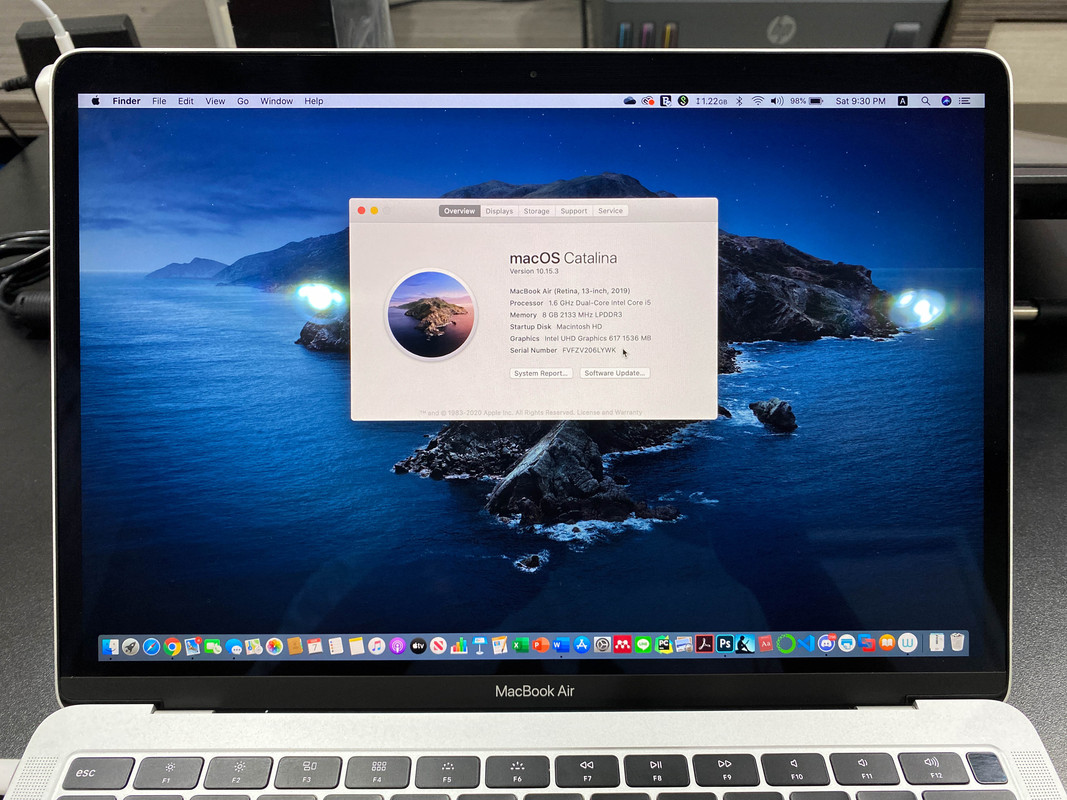Open Apple menu logo
The image size is (1067, 800).
pos(96,101)
